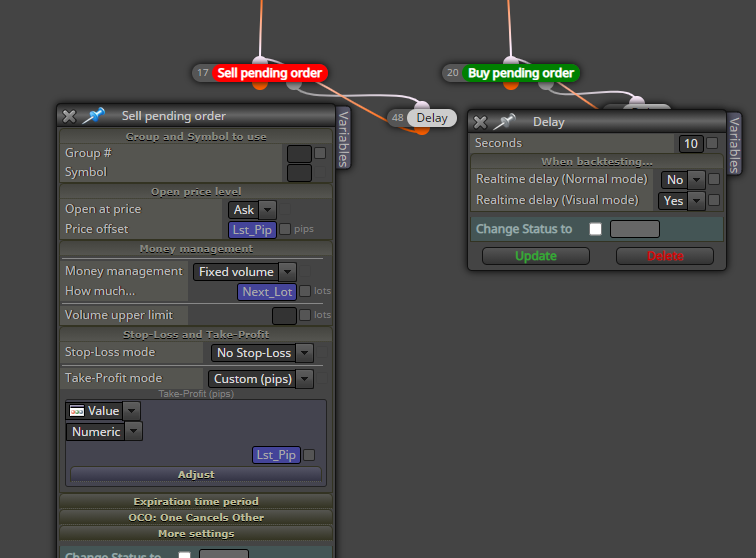Toggle the Take-Profit Lst_Pip checkbox
Viewport: 756px width, 558px height.
click(x=309, y=455)
